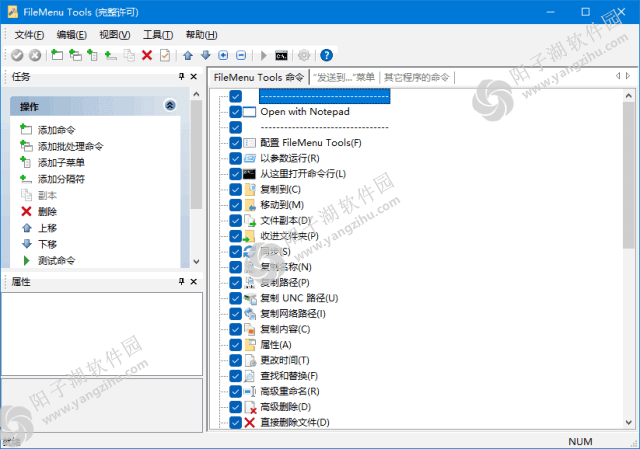Click the tab strip left arrow

coord(618,76)
